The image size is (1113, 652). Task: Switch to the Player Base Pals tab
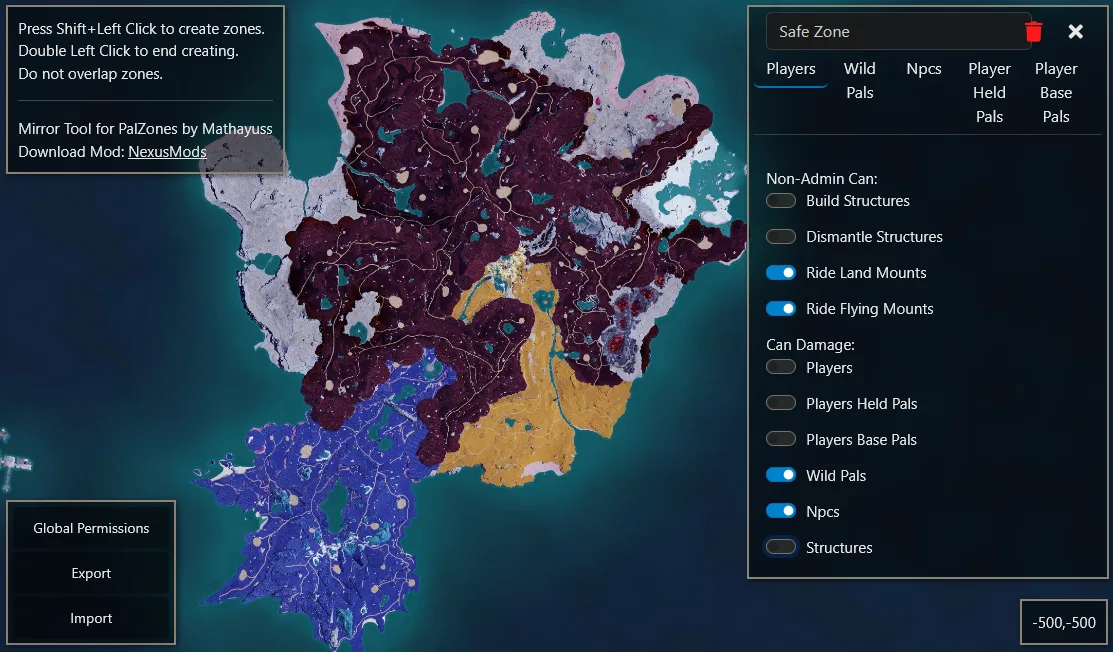(x=1056, y=92)
